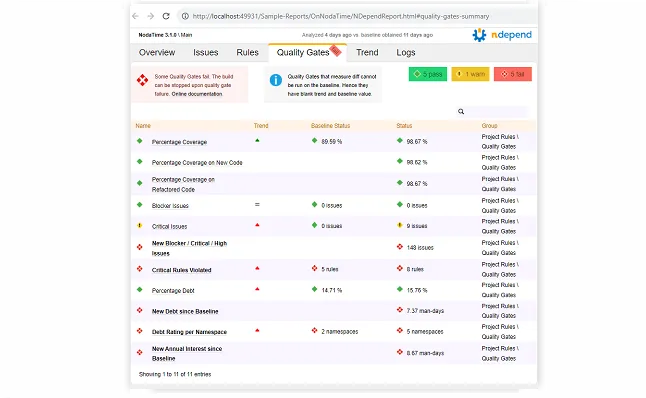Screen dimensions: 646x398
Task: Open the Critical Issues gate
Action: click(169, 227)
